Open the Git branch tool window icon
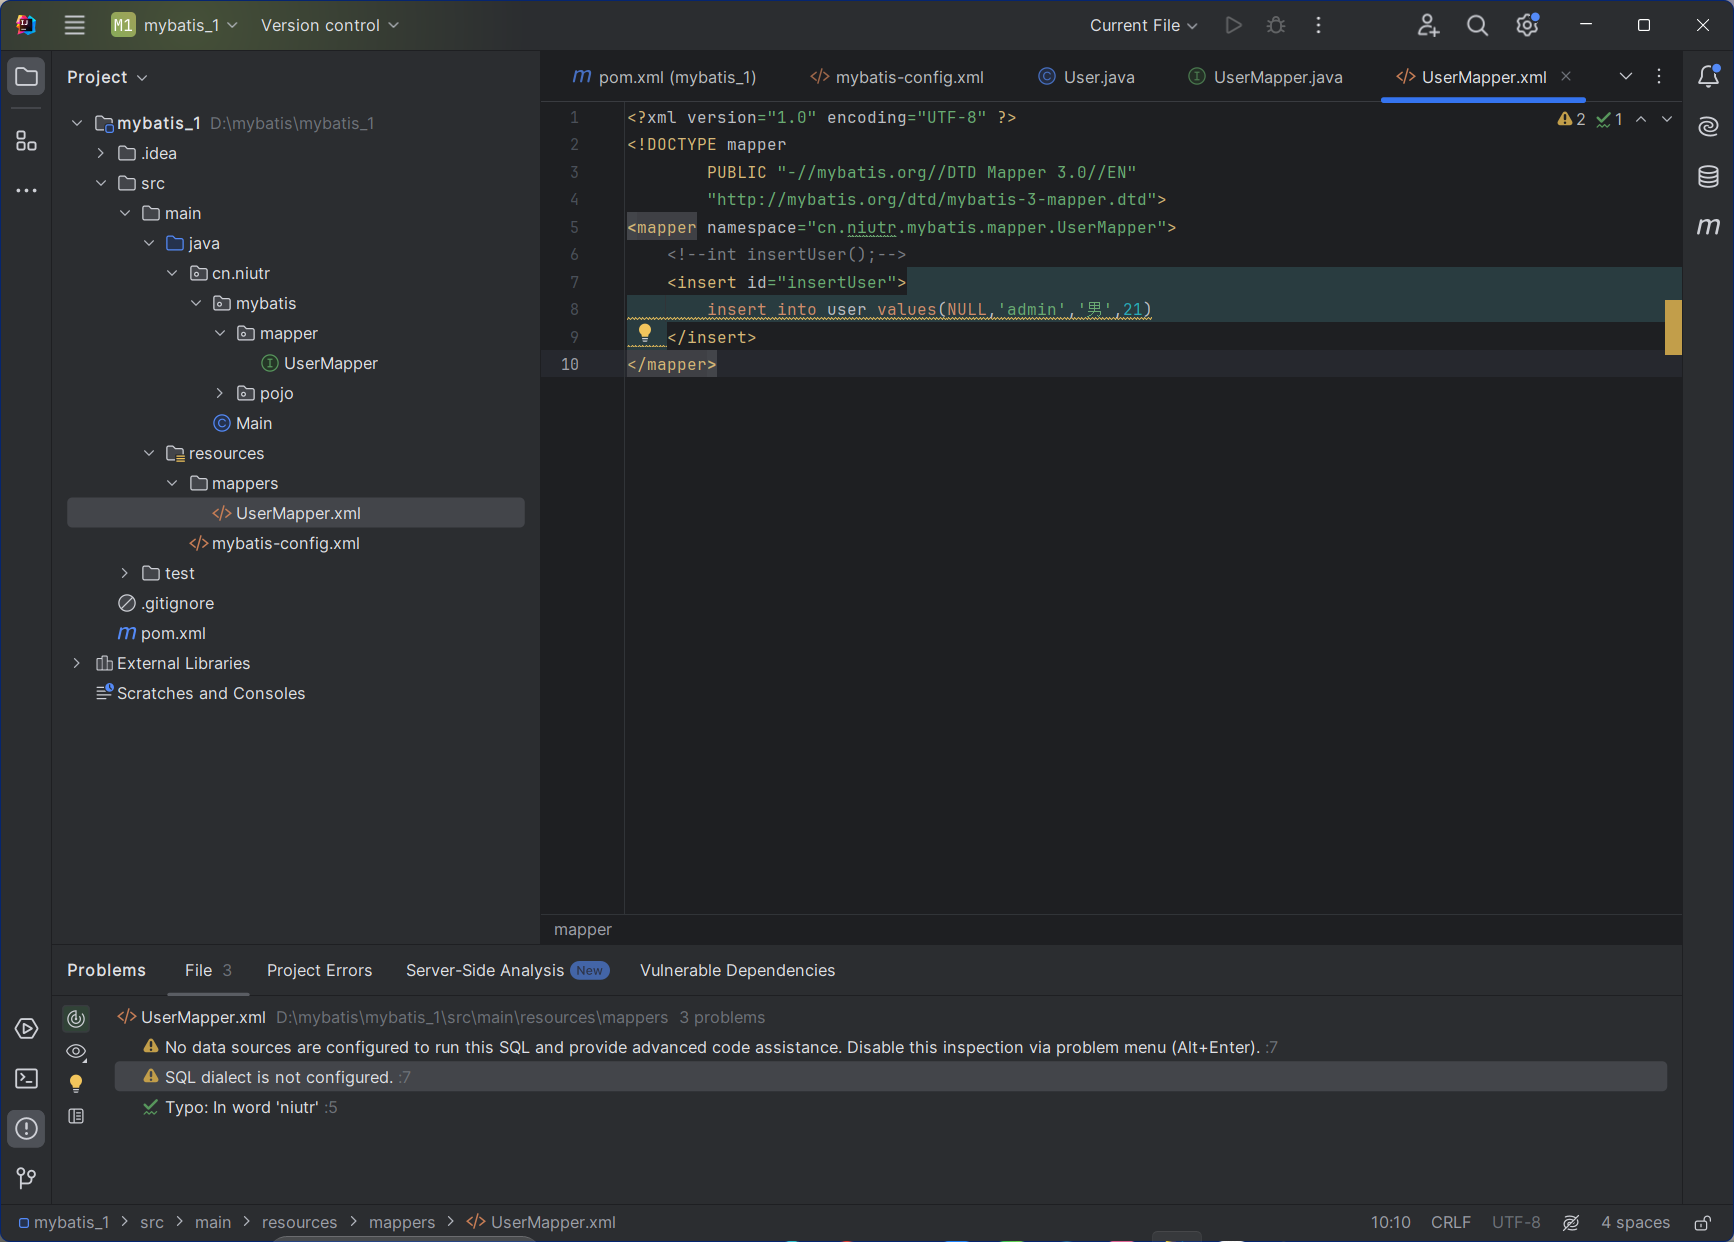The height and width of the screenshot is (1242, 1734). click(x=26, y=1178)
